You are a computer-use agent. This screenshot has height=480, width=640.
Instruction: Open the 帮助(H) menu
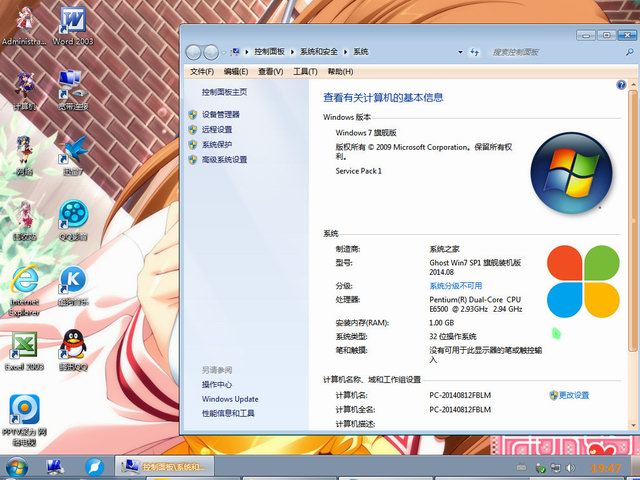[x=340, y=72]
